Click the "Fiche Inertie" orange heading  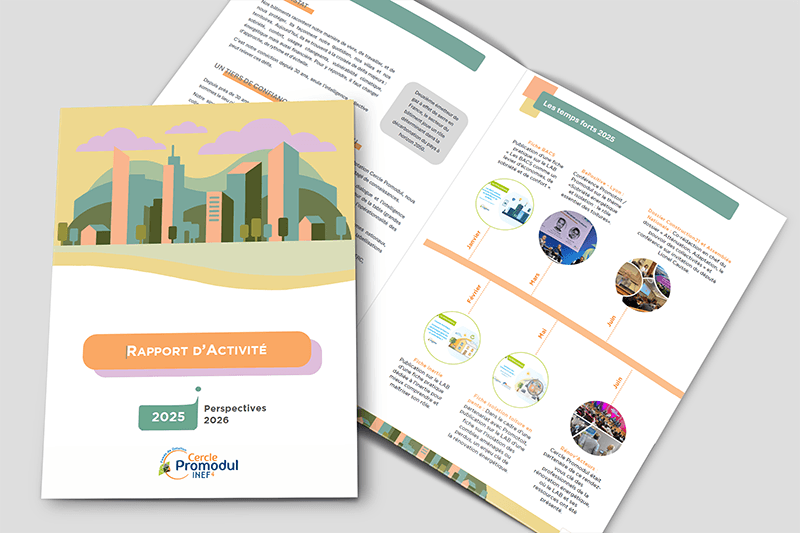(x=428, y=367)
